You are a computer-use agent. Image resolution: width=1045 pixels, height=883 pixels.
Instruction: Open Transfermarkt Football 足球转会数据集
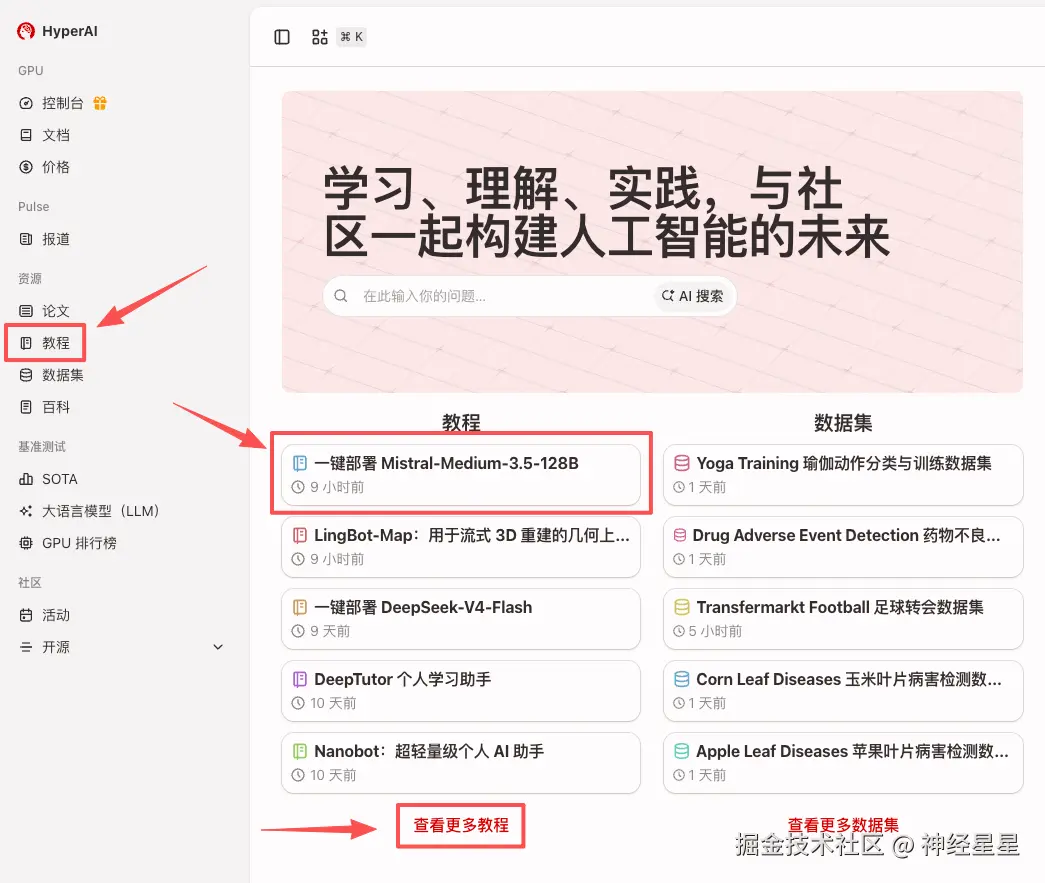pyautogui.click(x=843, y=619)
